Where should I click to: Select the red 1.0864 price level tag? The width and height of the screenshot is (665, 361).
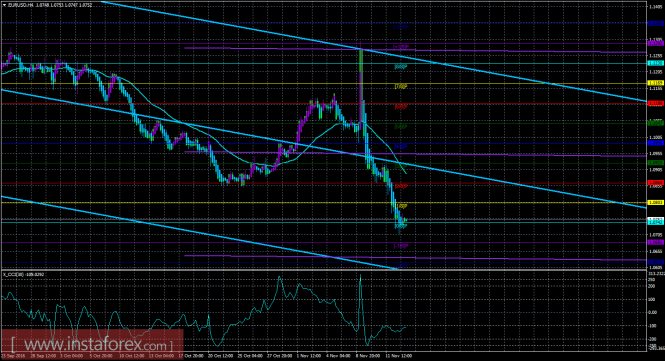click(655, 183)
